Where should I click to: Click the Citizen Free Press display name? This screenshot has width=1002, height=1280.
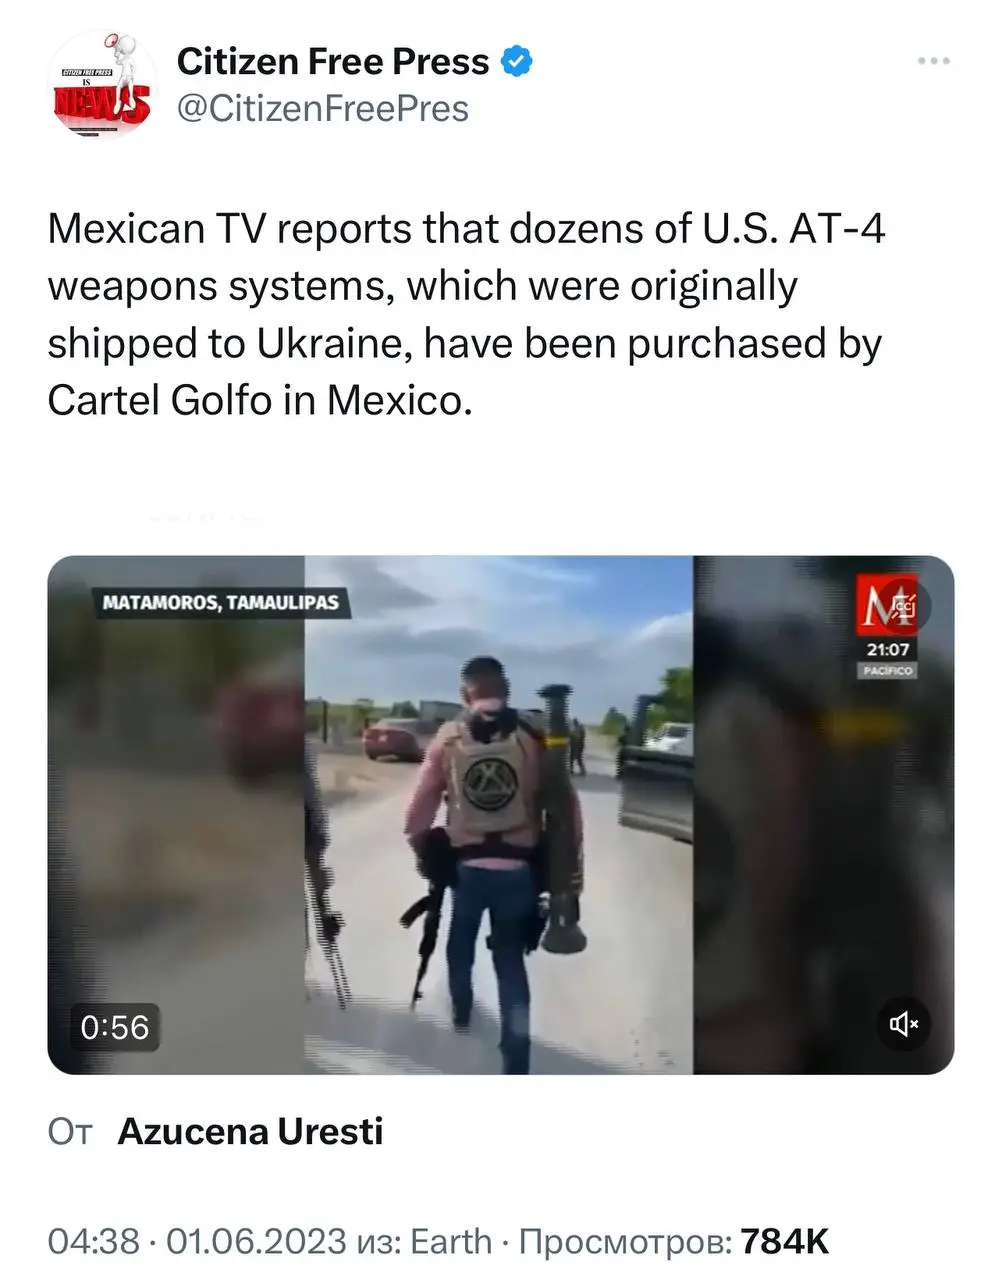(332, 62)
